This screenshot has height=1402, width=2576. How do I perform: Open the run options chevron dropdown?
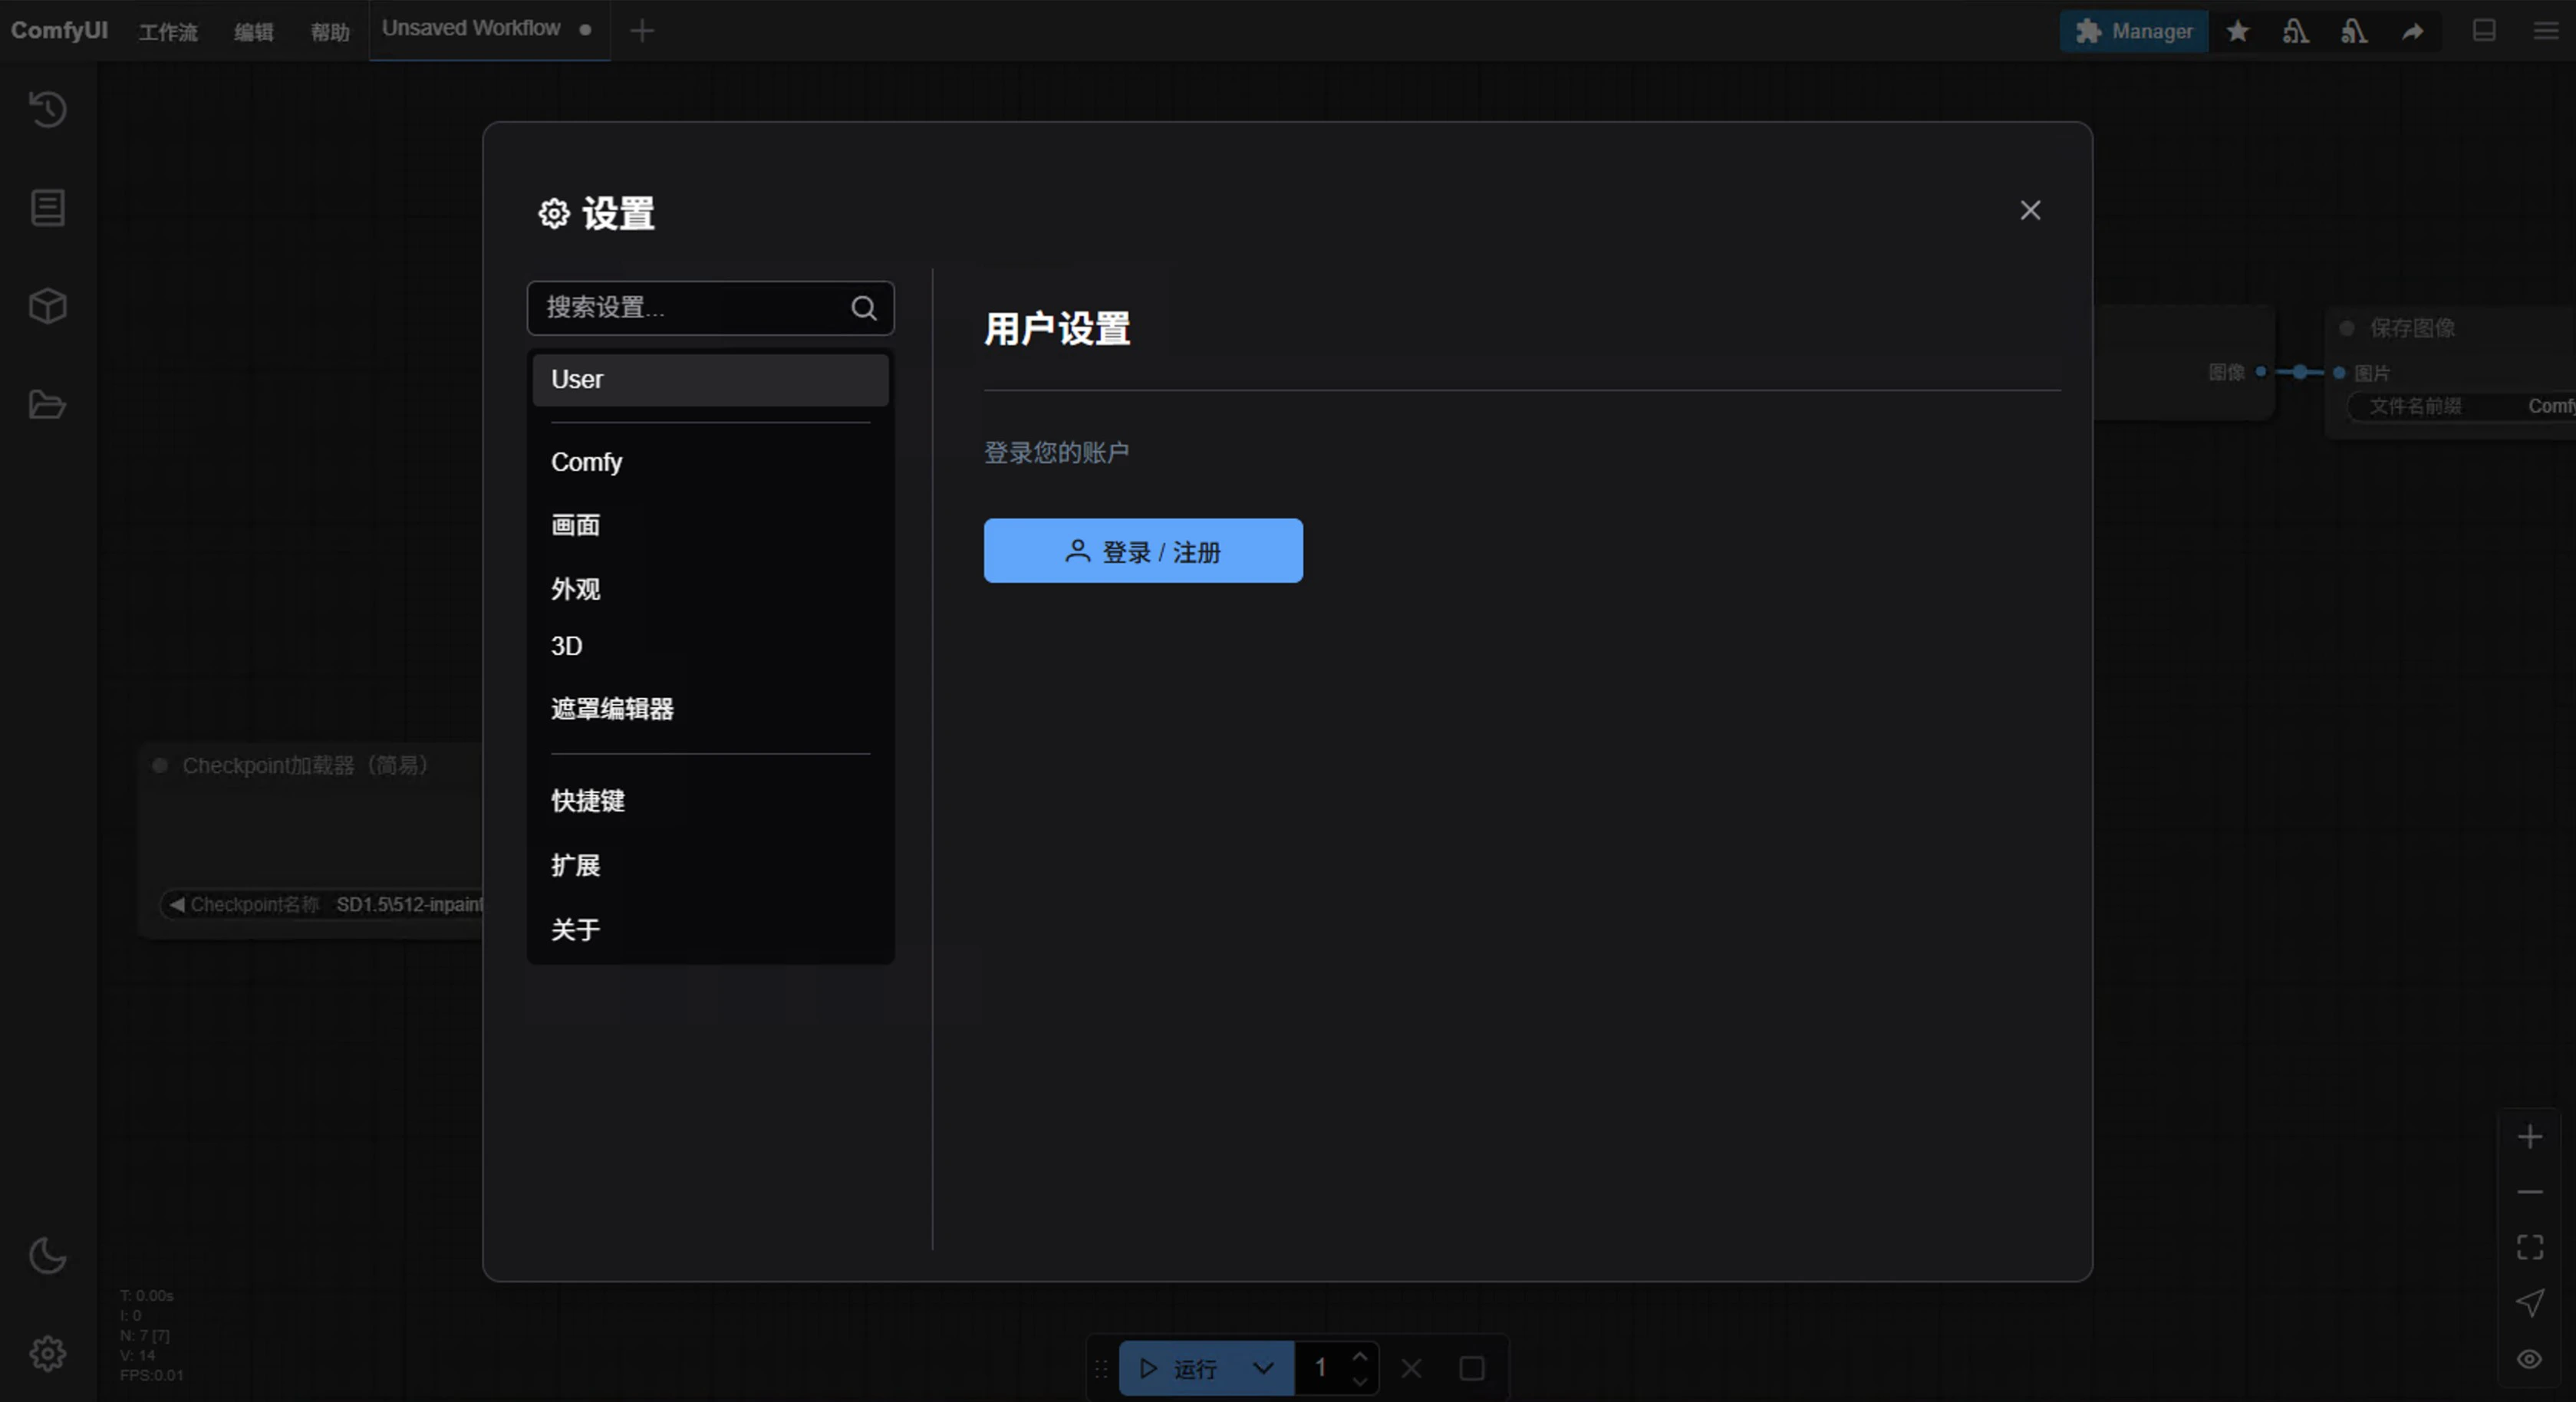(x=1262, y=1369)
